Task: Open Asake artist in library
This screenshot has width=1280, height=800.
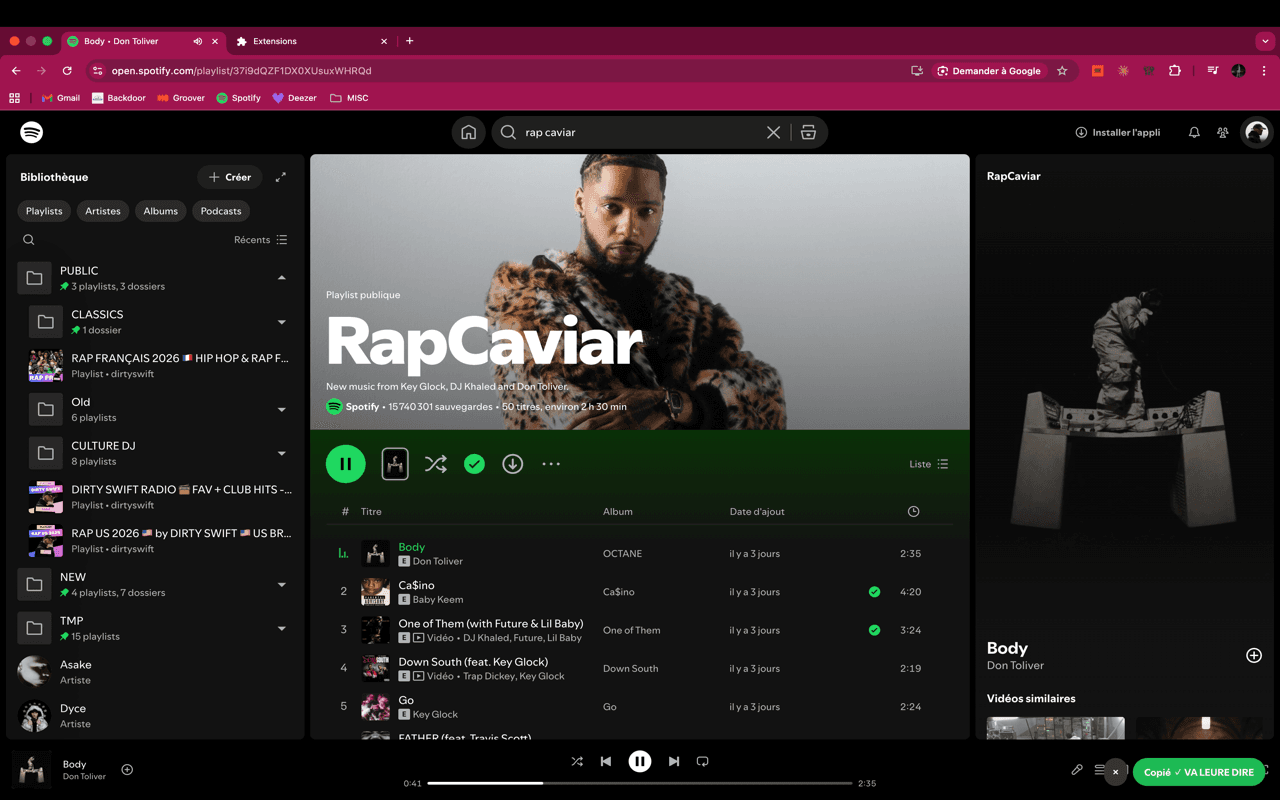Action: click(x=155, y=672)
